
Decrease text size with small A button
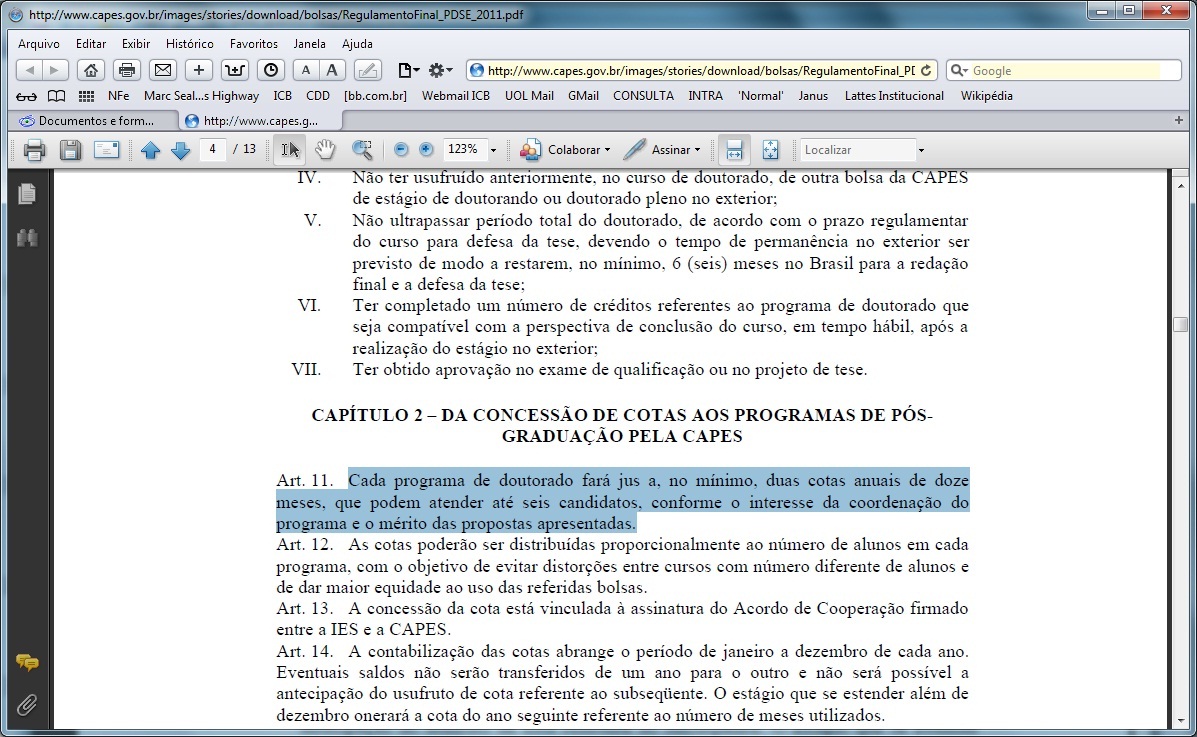point(305,70)
